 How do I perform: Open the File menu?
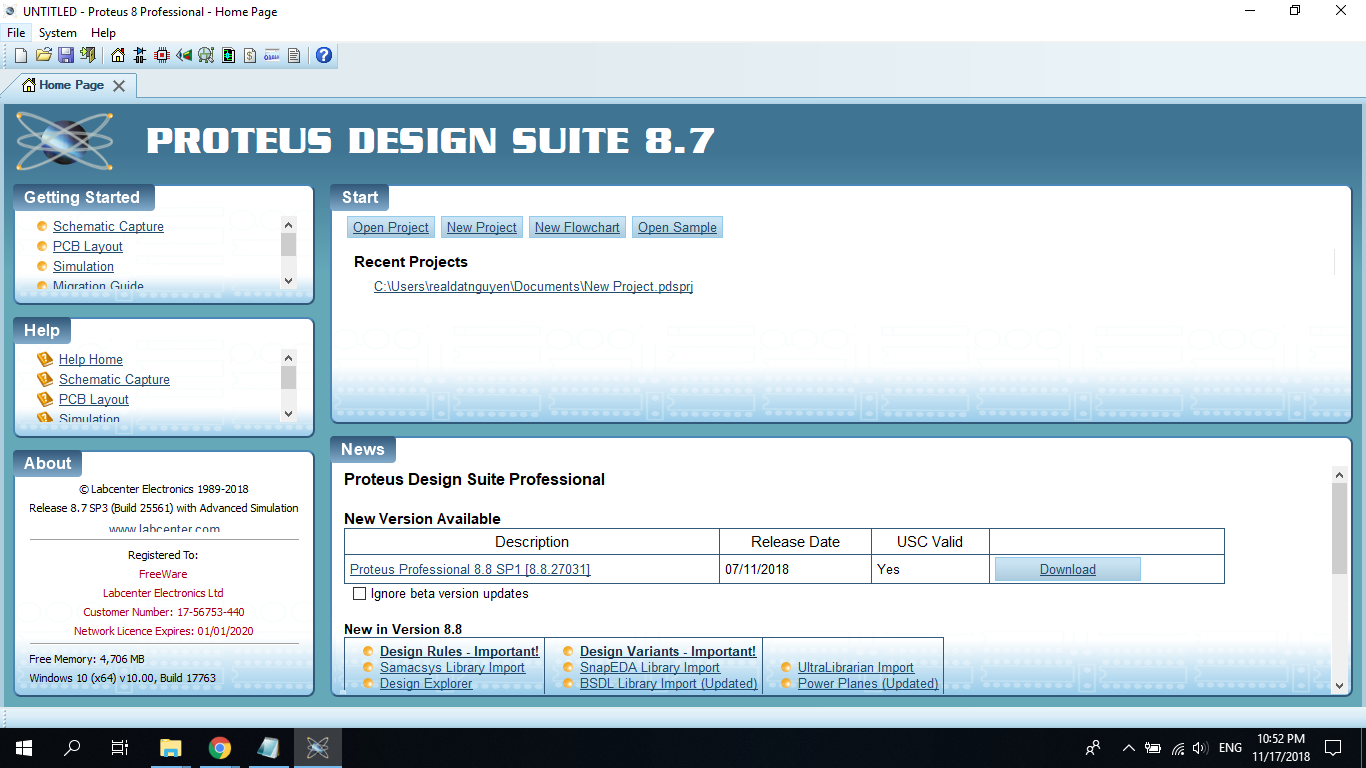click(x=16, y=33)
